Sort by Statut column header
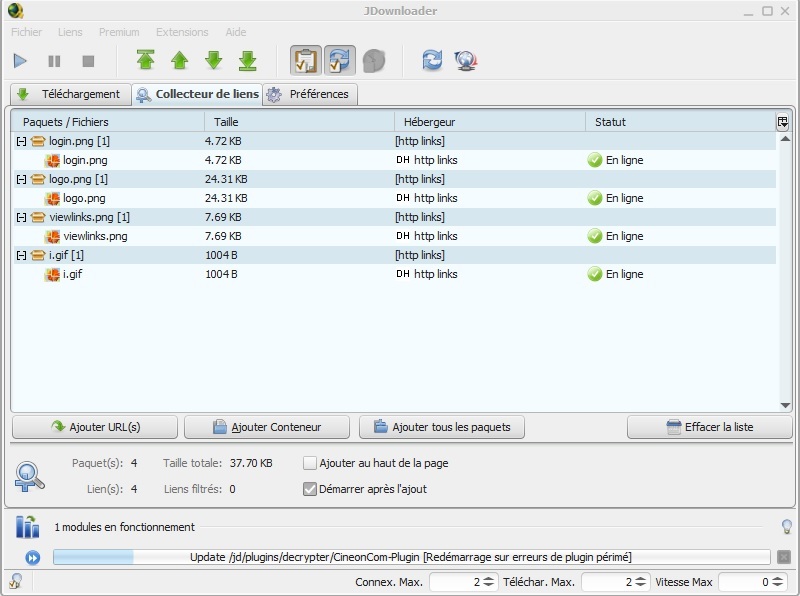 (x=680, y=122)
